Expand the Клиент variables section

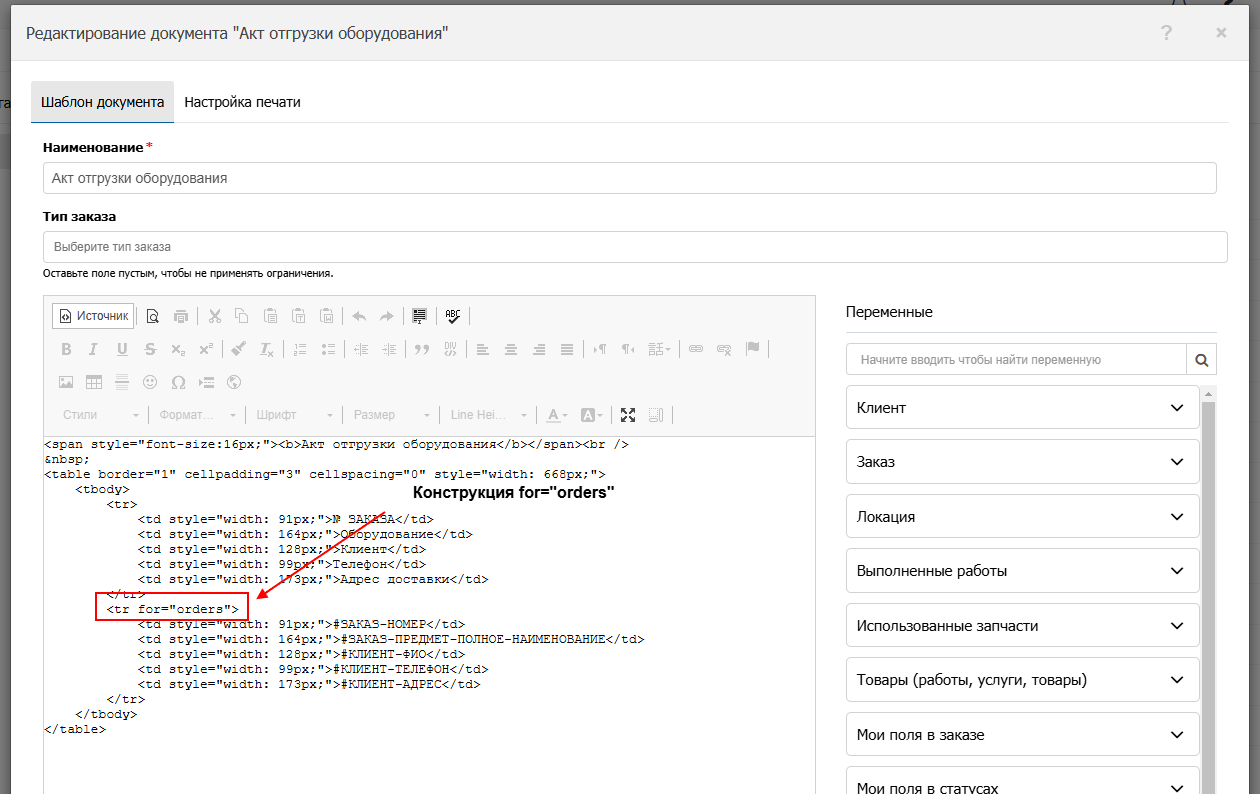coord(1022,408)
